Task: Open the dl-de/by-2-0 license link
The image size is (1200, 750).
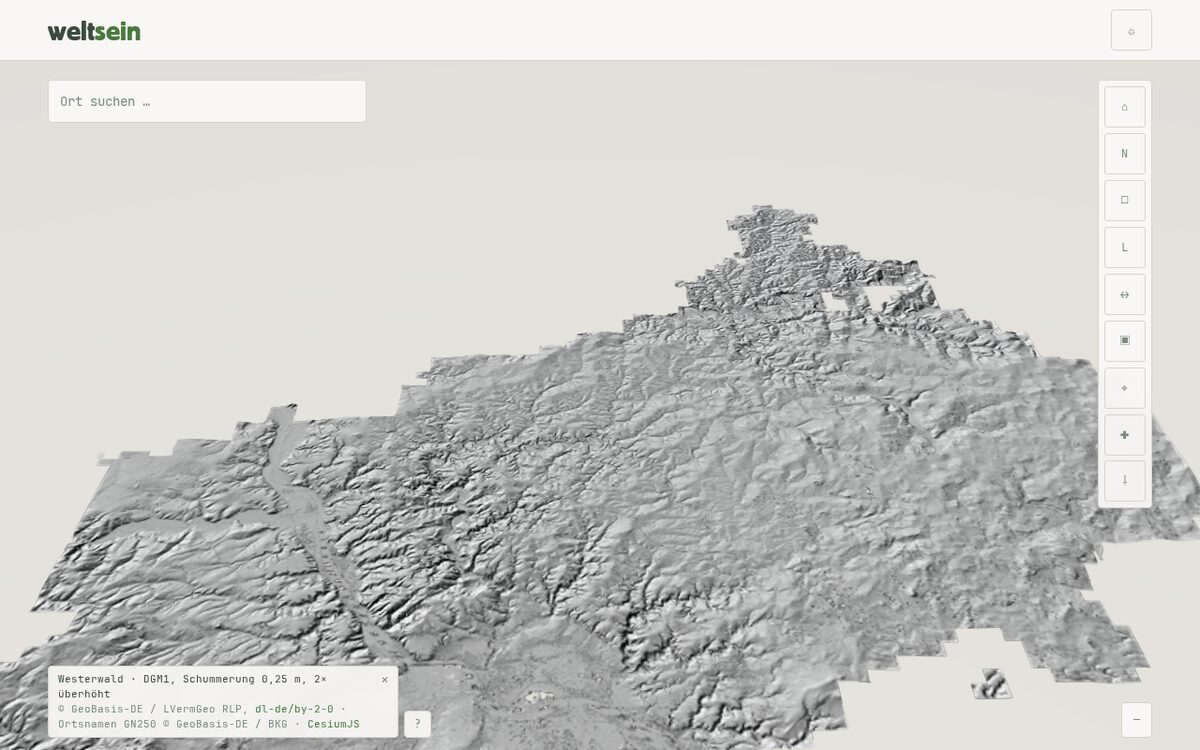Action: 294,709
